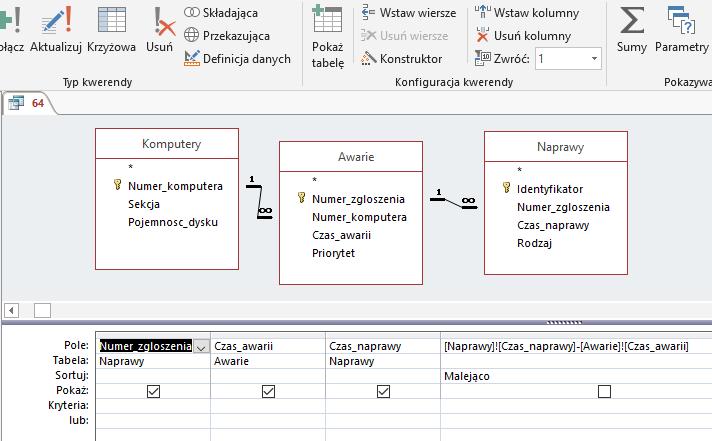Screen dimensions: 712x441
Task: Choose the Krzyżowa query type
Action: [111, 30]
